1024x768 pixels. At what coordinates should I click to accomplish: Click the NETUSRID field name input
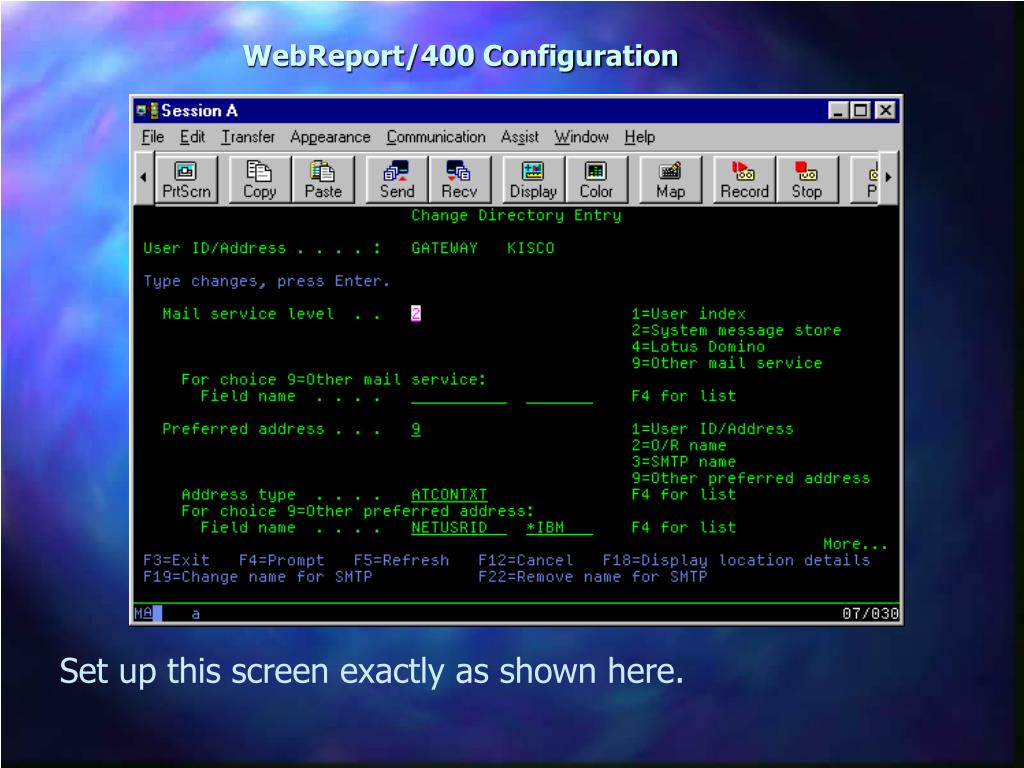[458, 528]
